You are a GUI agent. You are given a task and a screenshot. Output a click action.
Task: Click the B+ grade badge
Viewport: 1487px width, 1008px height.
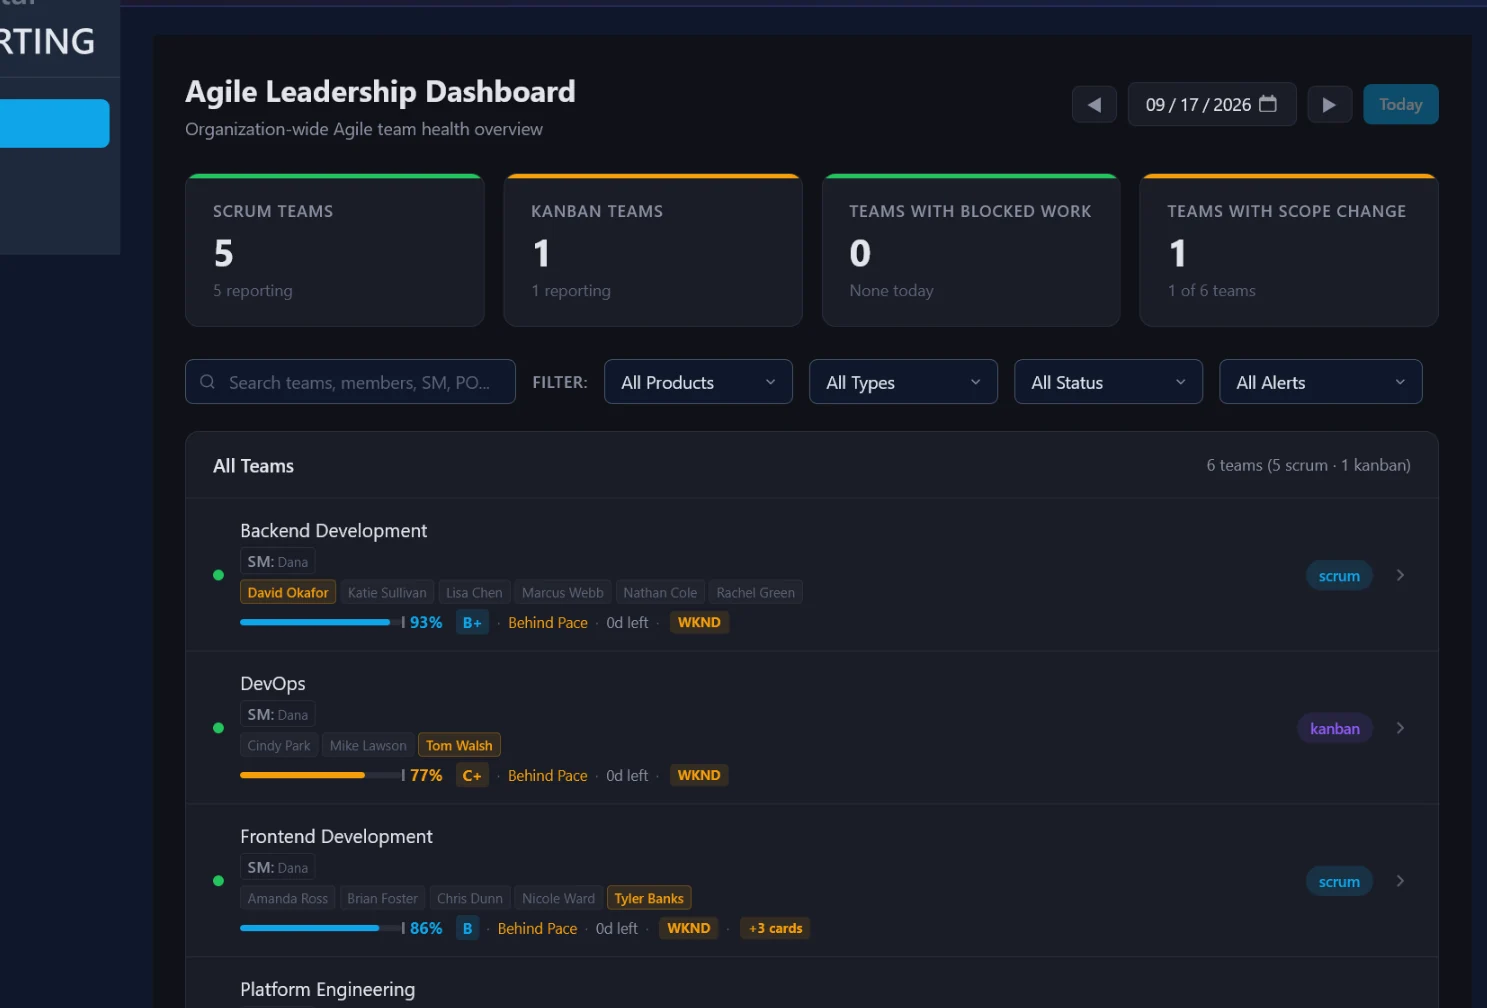[472, 622]
